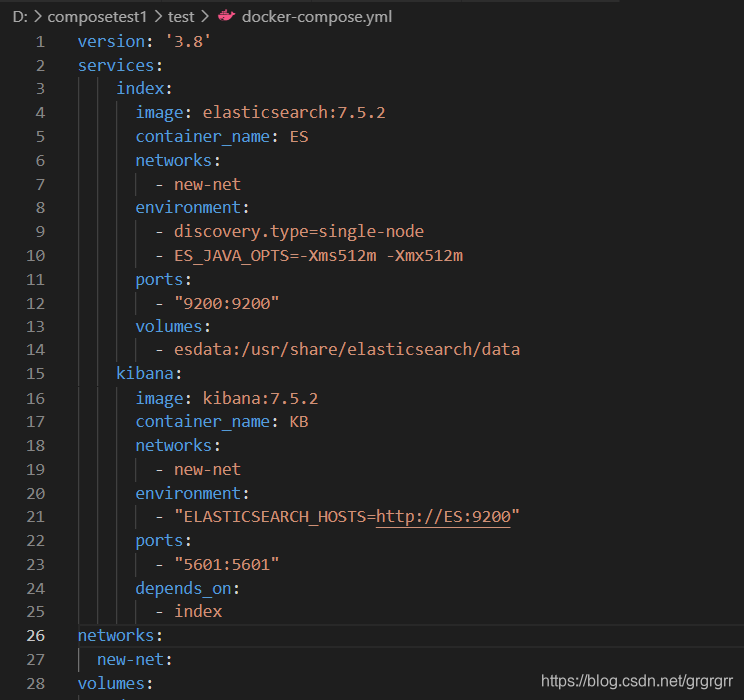Click networks key on line 18
Screen dimensions: 744x700
pyautogui.click(x=174, y=445)
